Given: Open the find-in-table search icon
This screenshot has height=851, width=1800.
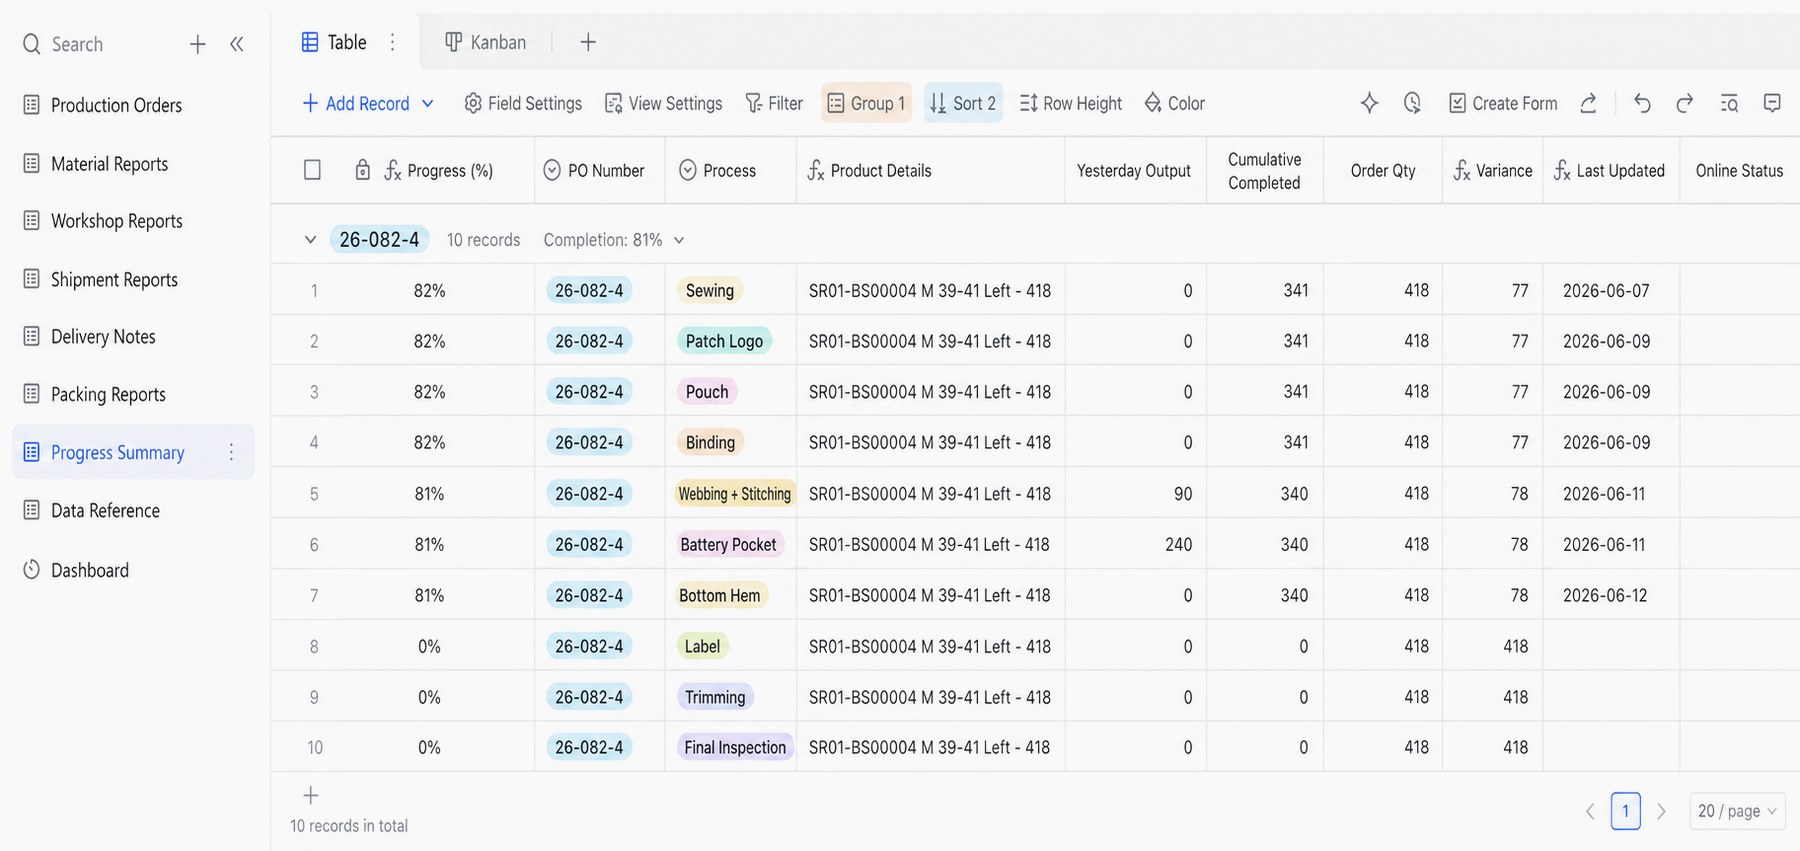Looking at the screenshot, I should click(x=1729, y=103).
